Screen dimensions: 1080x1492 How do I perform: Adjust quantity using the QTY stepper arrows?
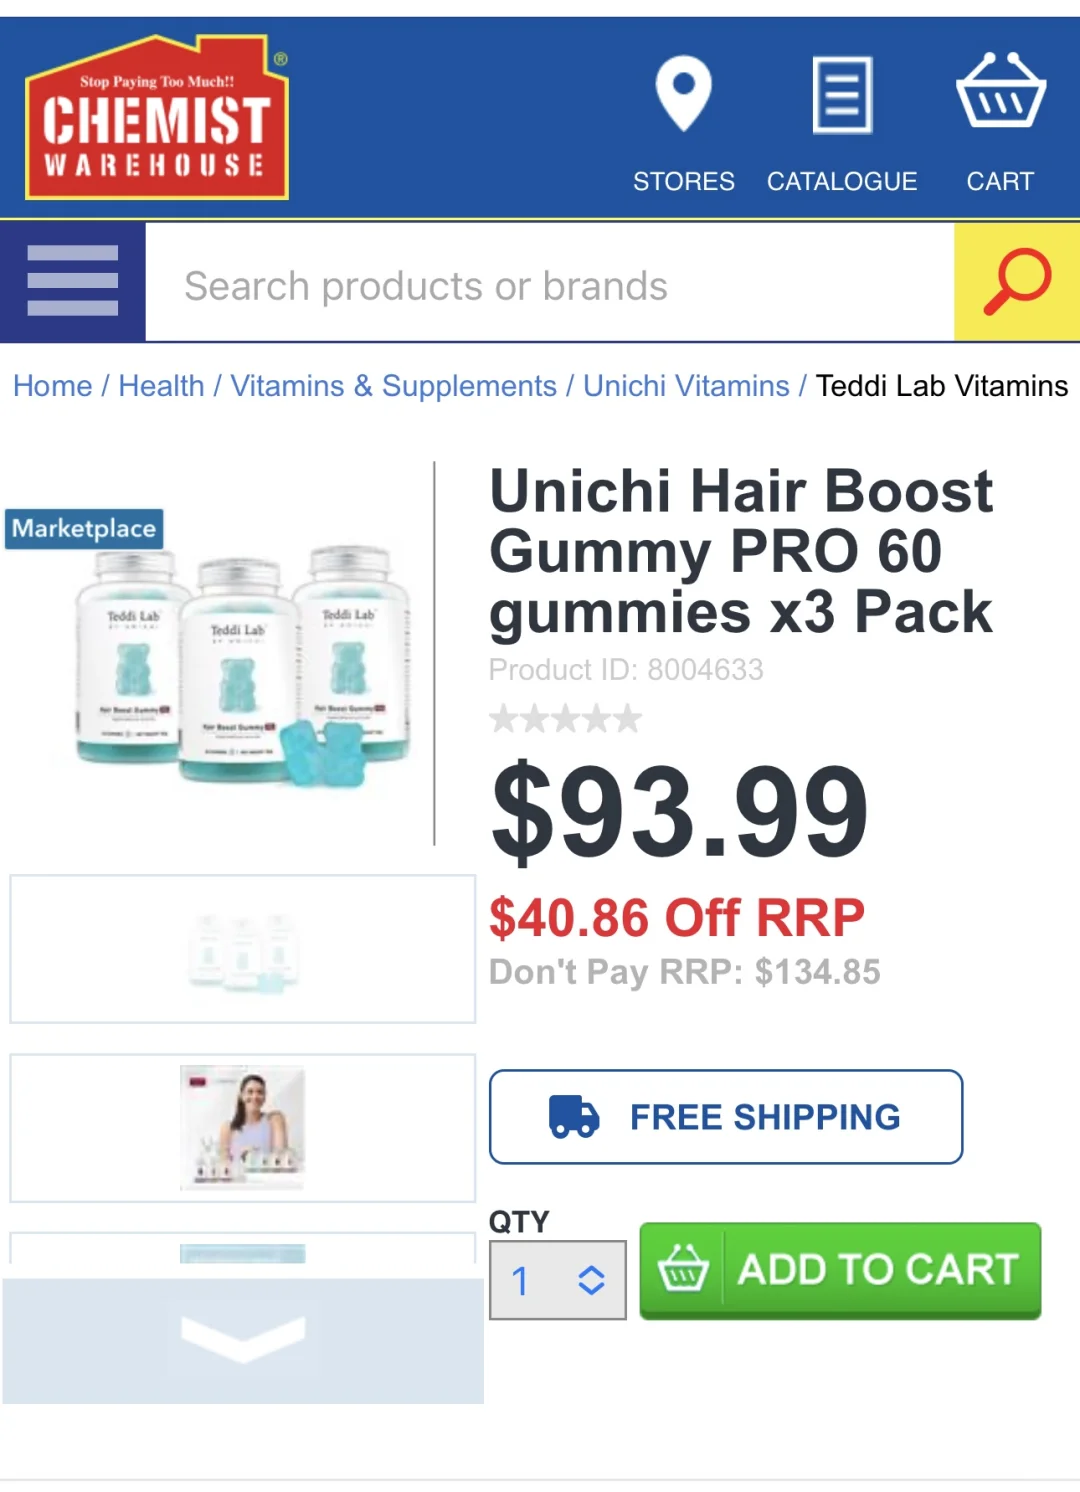coord(591,1280)
